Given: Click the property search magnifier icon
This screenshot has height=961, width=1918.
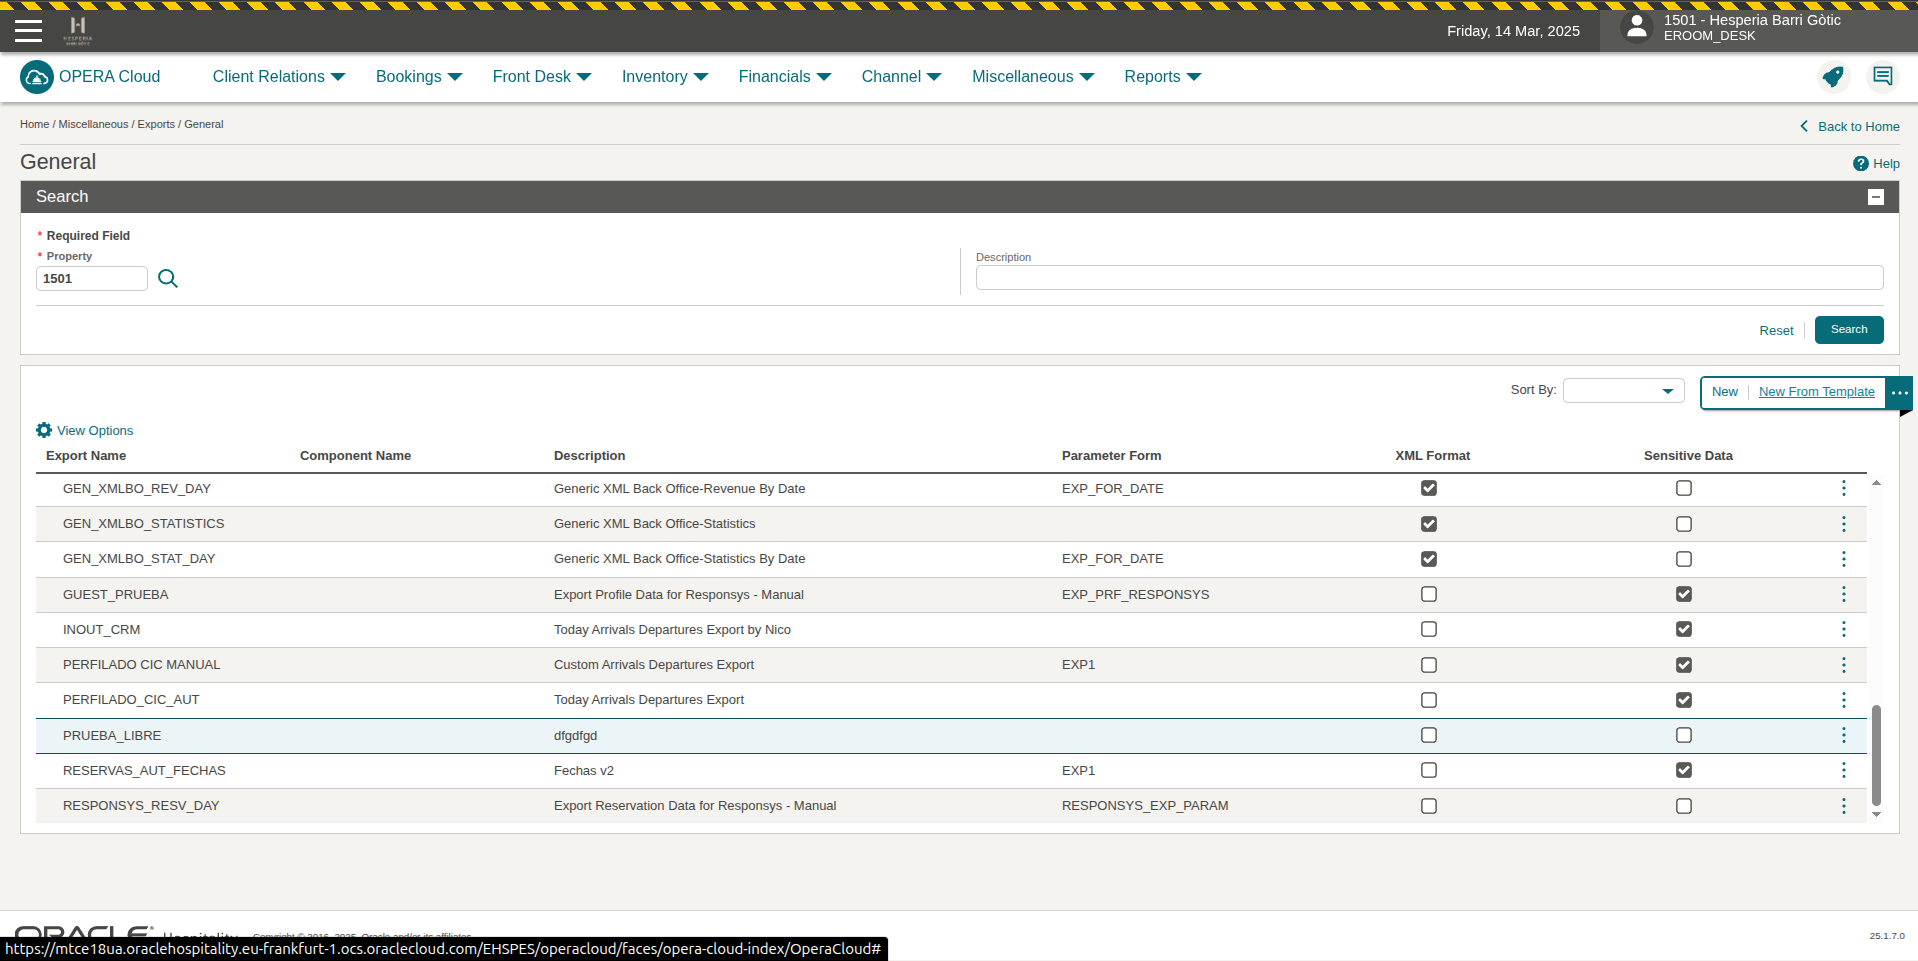Looking at the screenshot, I should coord(168,279).
